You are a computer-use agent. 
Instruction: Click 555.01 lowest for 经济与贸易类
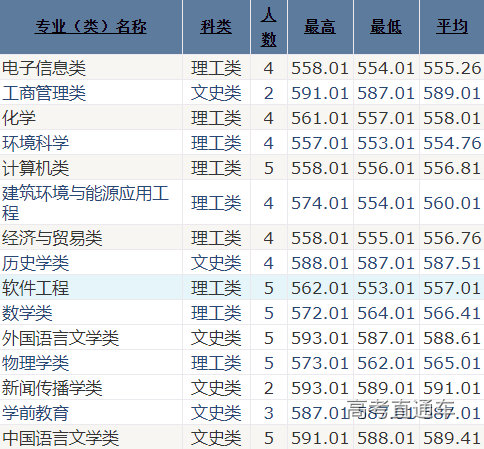386,238
